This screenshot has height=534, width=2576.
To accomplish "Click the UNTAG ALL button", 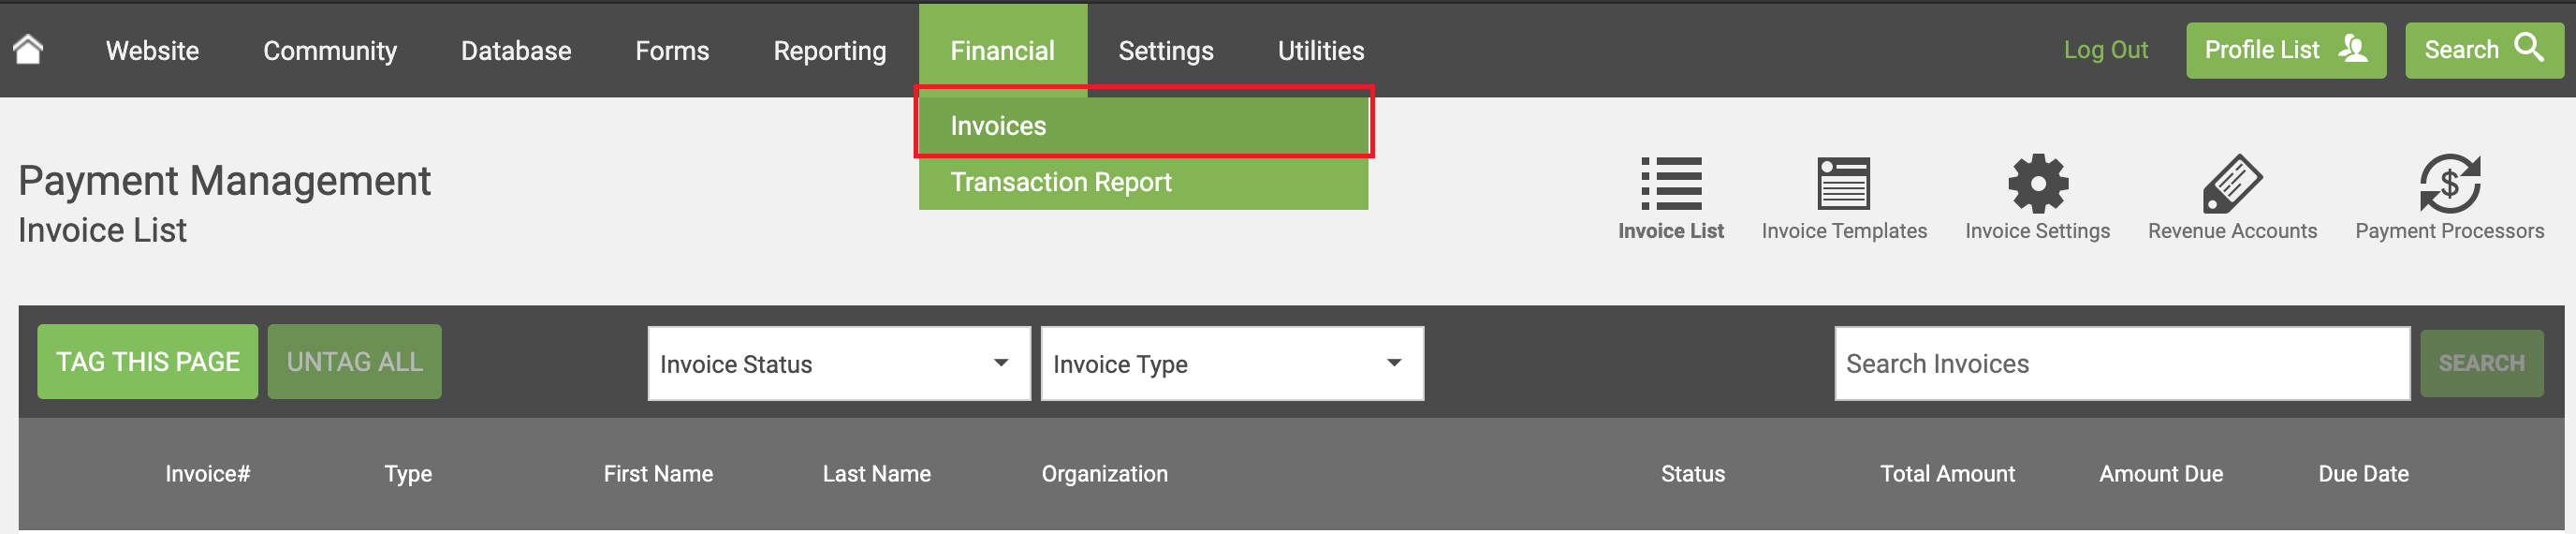I will point(354,362).
